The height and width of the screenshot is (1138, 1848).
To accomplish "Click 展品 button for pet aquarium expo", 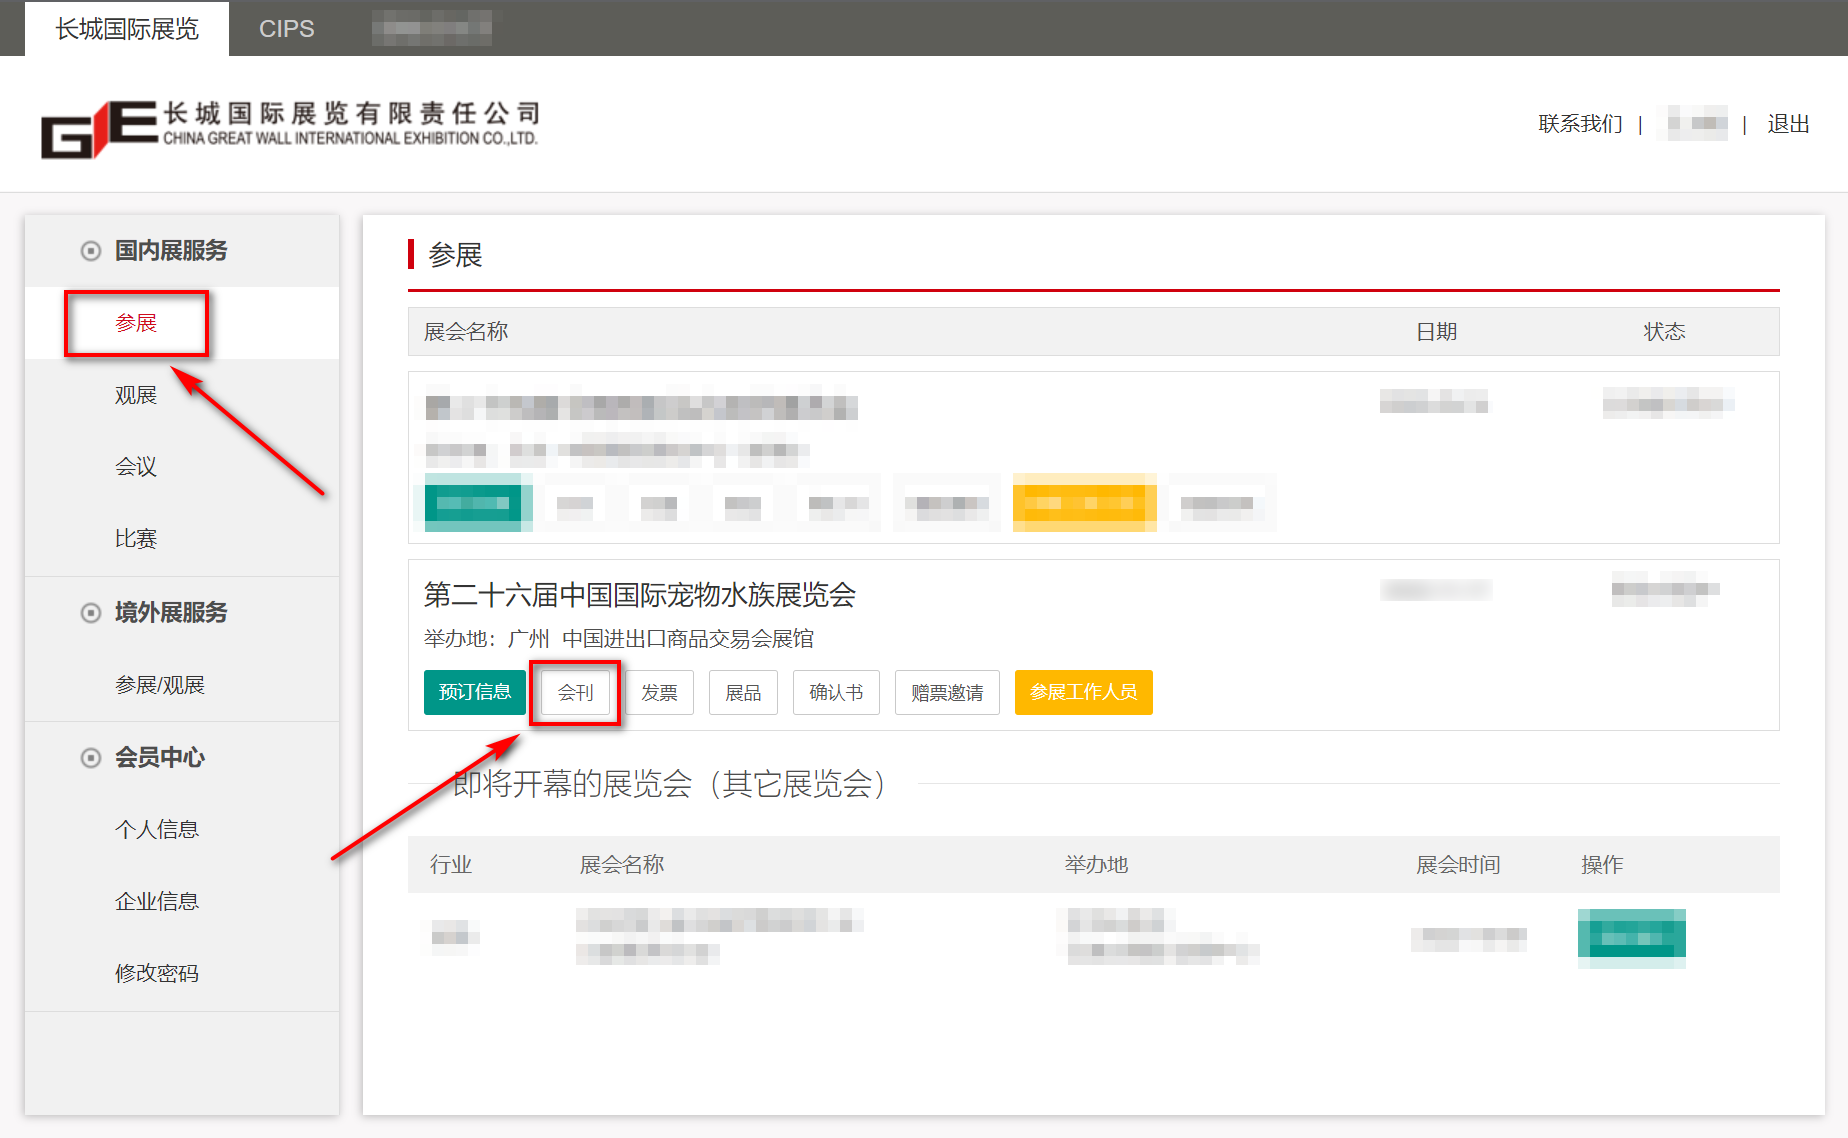I will point(743,692).
